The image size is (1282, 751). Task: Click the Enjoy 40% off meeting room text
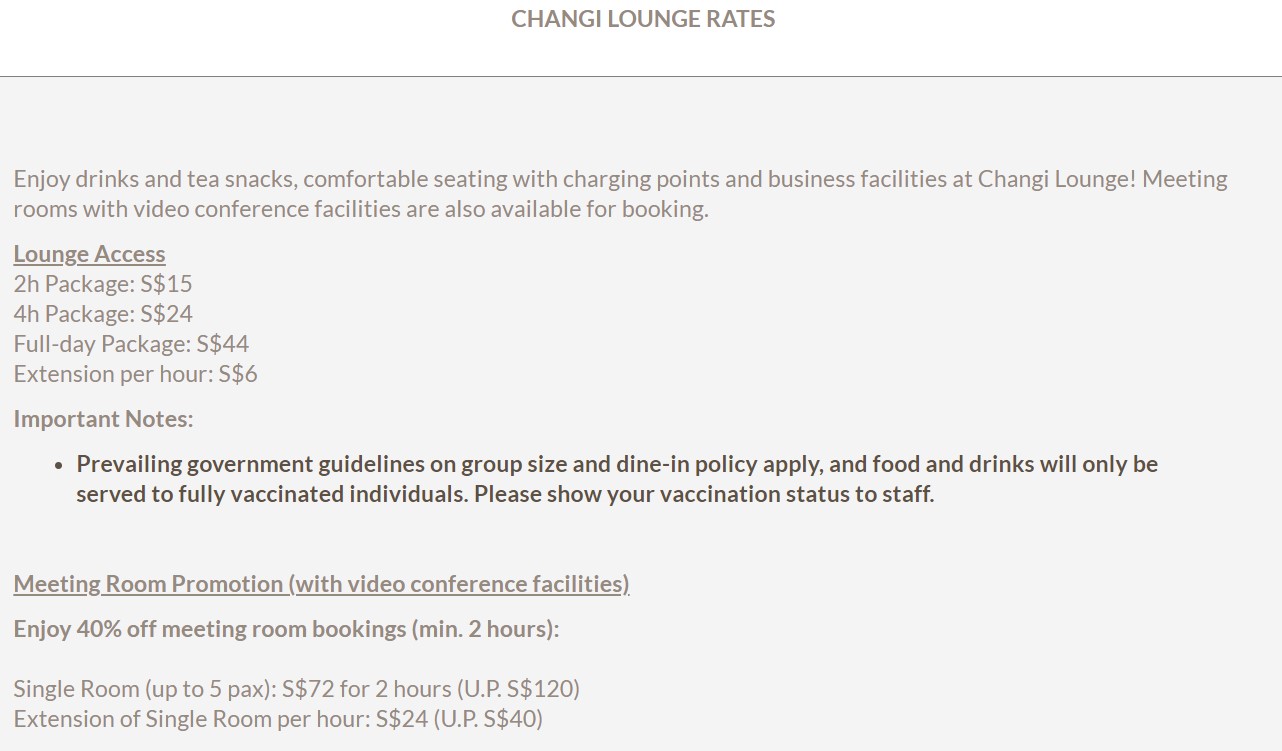point(210,629)
